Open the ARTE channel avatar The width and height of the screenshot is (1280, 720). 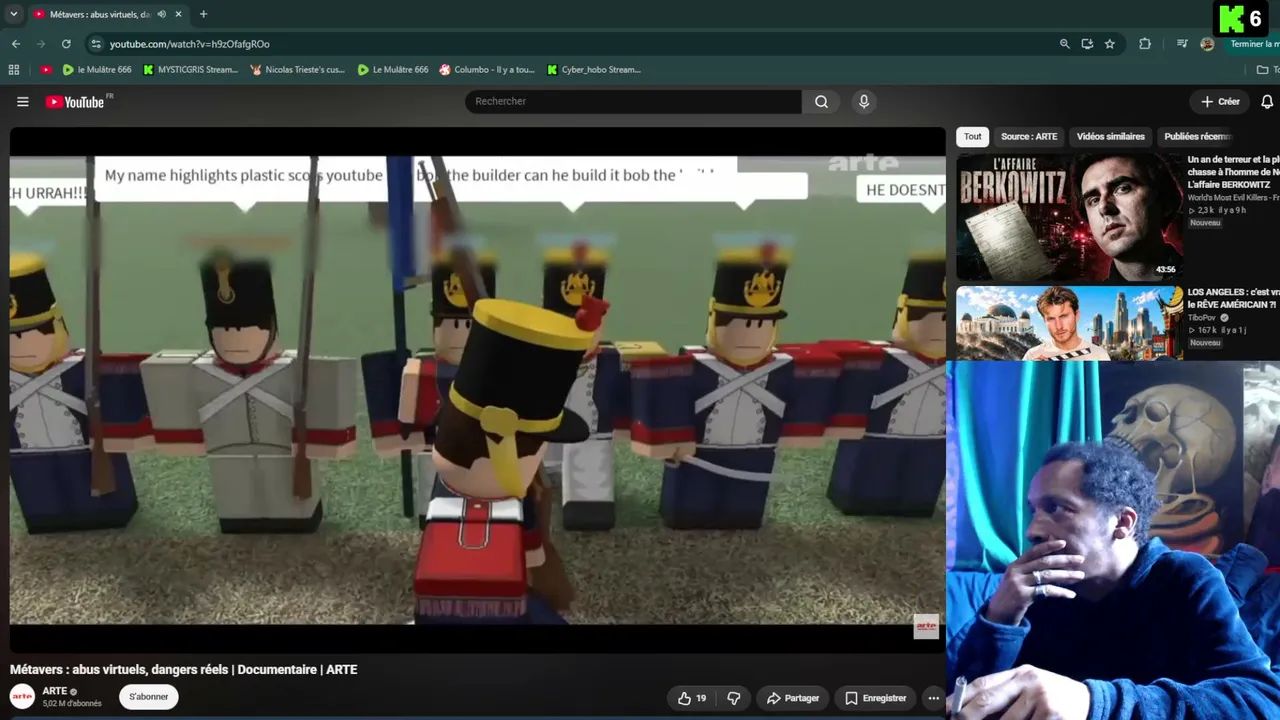click(22, 696)
